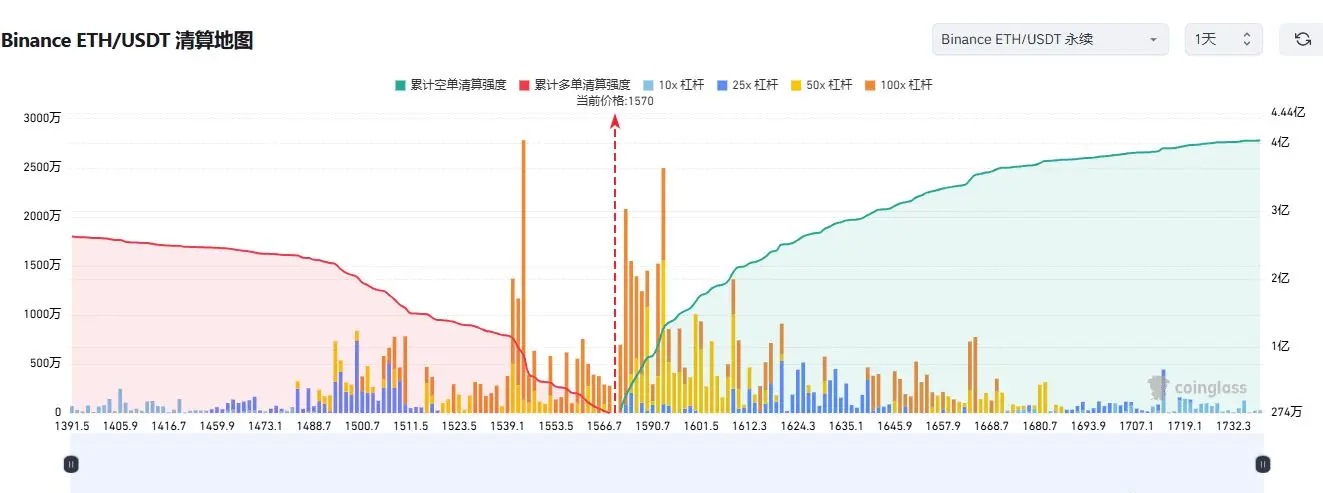Click the right axis value 274万

pos(1287,412)
